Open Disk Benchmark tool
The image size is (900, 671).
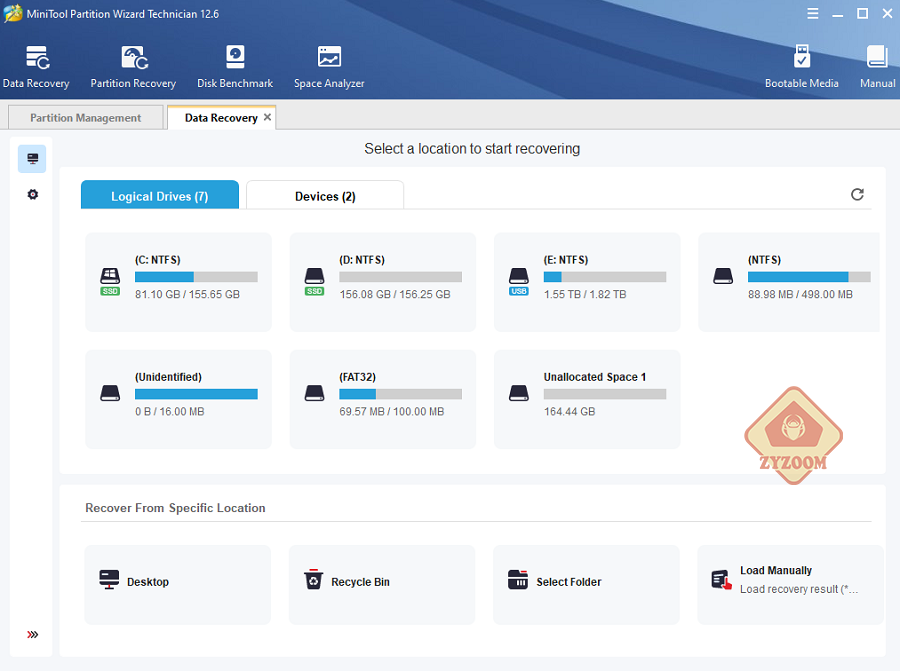(x=235, y=67)
